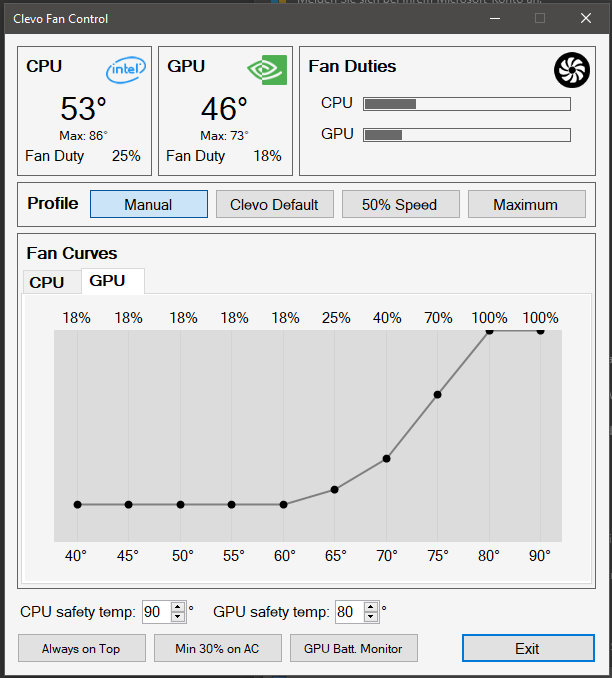Increase the CPU safety temp stepper
Viewport: 612px width, 678px height.
pos(178,607)
